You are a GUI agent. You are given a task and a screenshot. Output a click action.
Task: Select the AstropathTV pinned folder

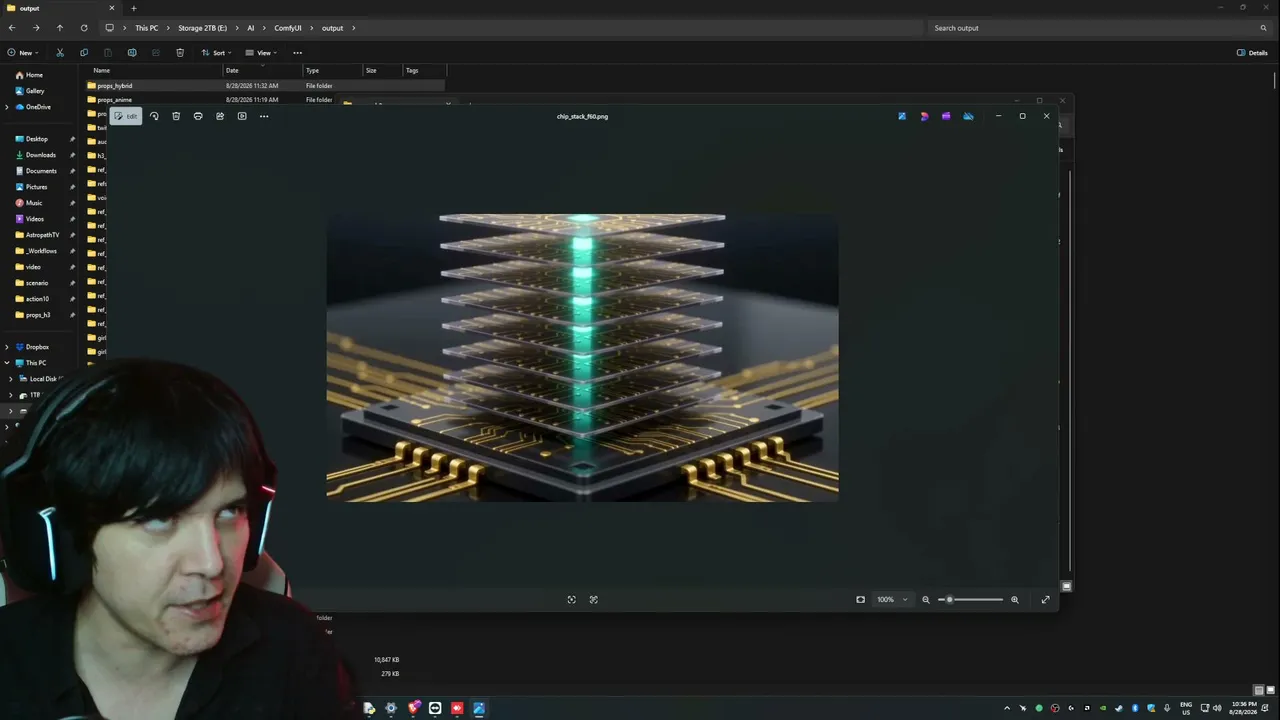tap(42, 235)
